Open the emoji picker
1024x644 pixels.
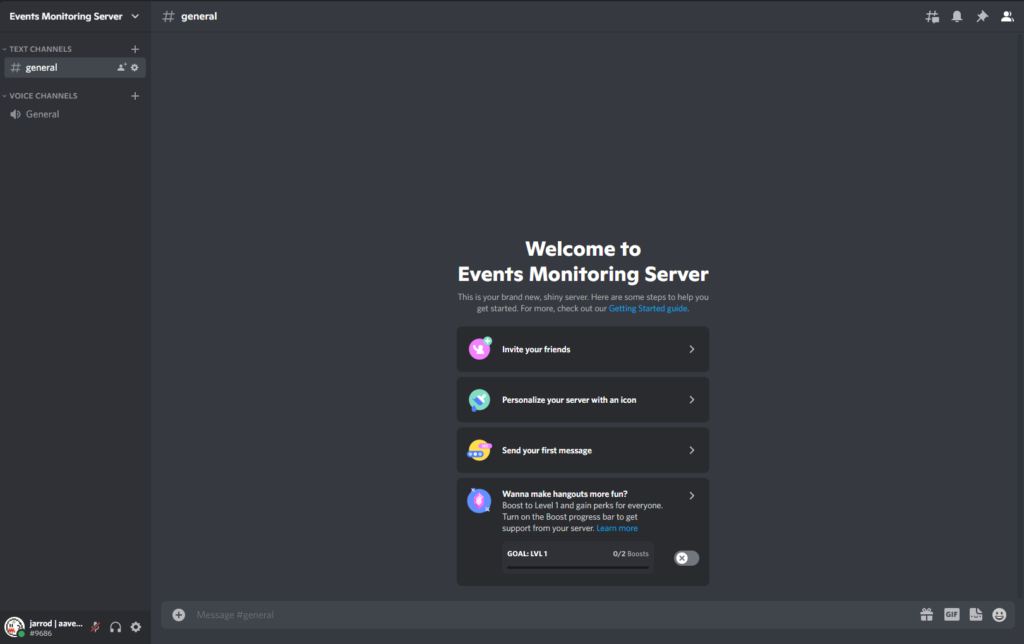[x=999, y=615]
